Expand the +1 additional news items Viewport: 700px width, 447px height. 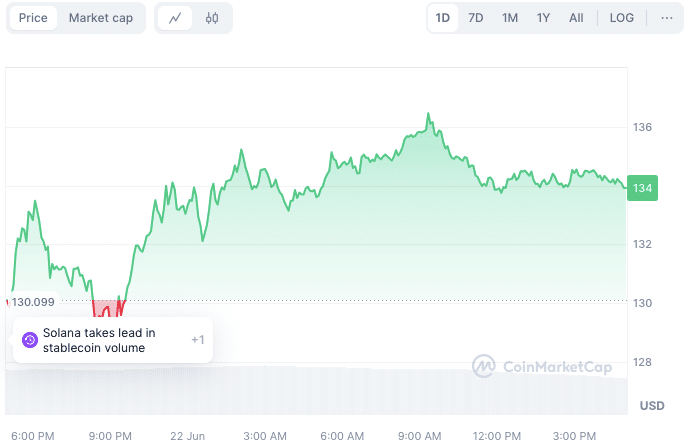point(197,340)
